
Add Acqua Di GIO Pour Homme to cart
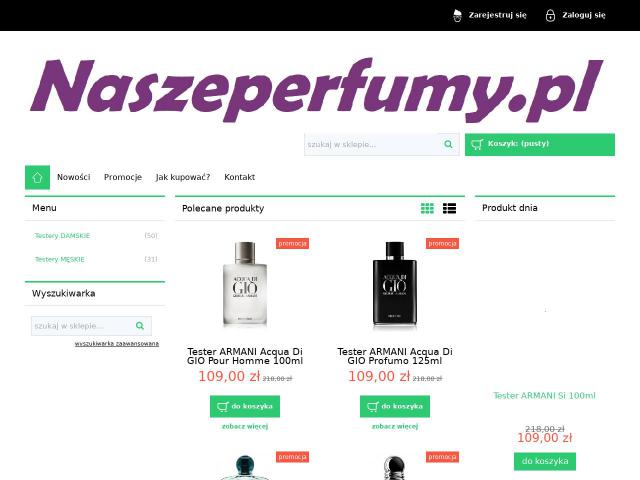tap(245, 407)
